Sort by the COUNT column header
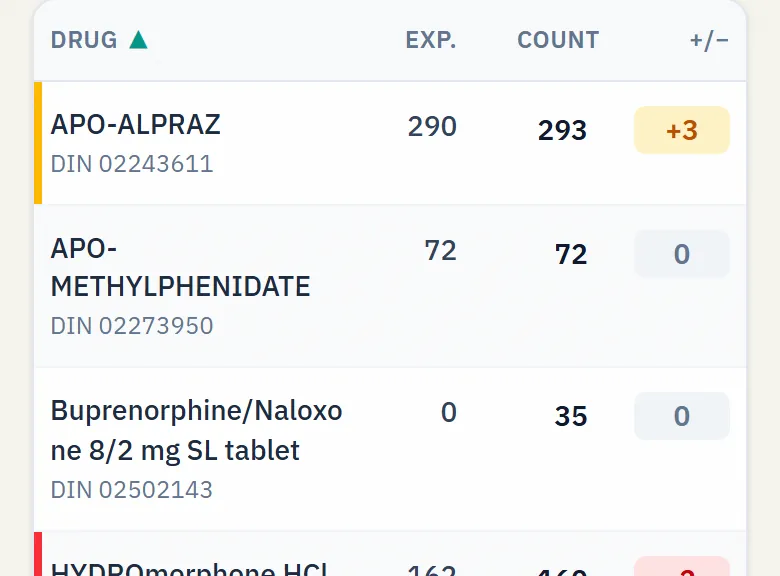The height and width of the screenshot is (576, 780). point(558,40)
